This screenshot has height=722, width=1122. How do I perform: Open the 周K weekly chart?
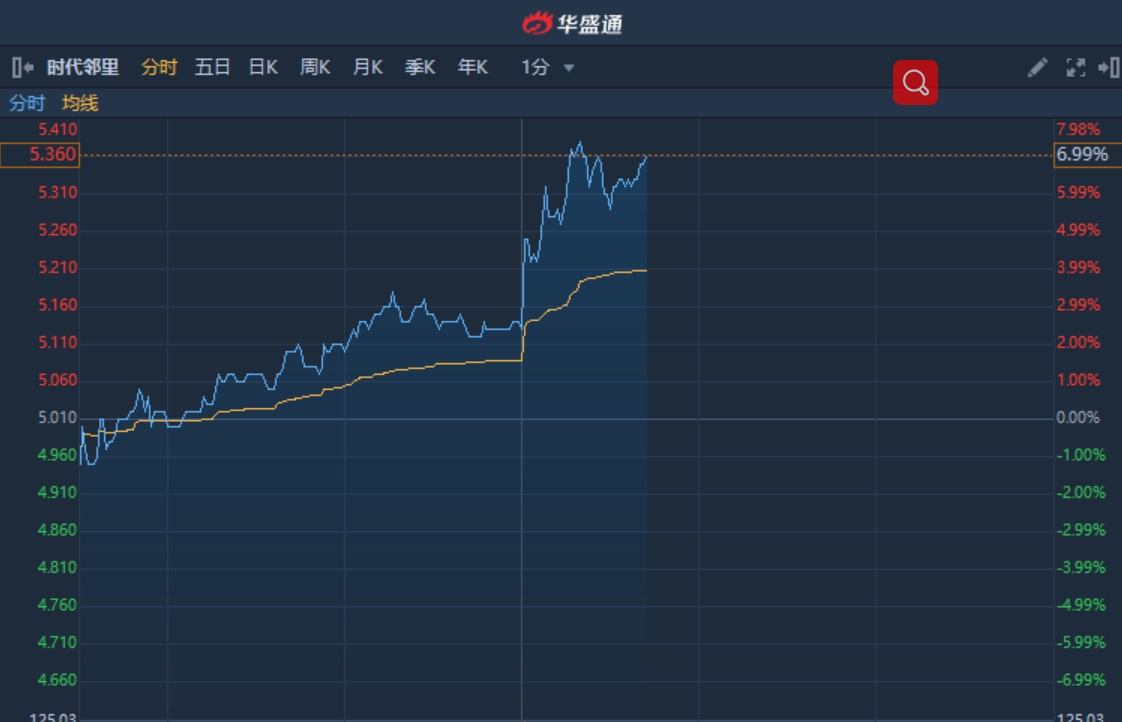315,67
